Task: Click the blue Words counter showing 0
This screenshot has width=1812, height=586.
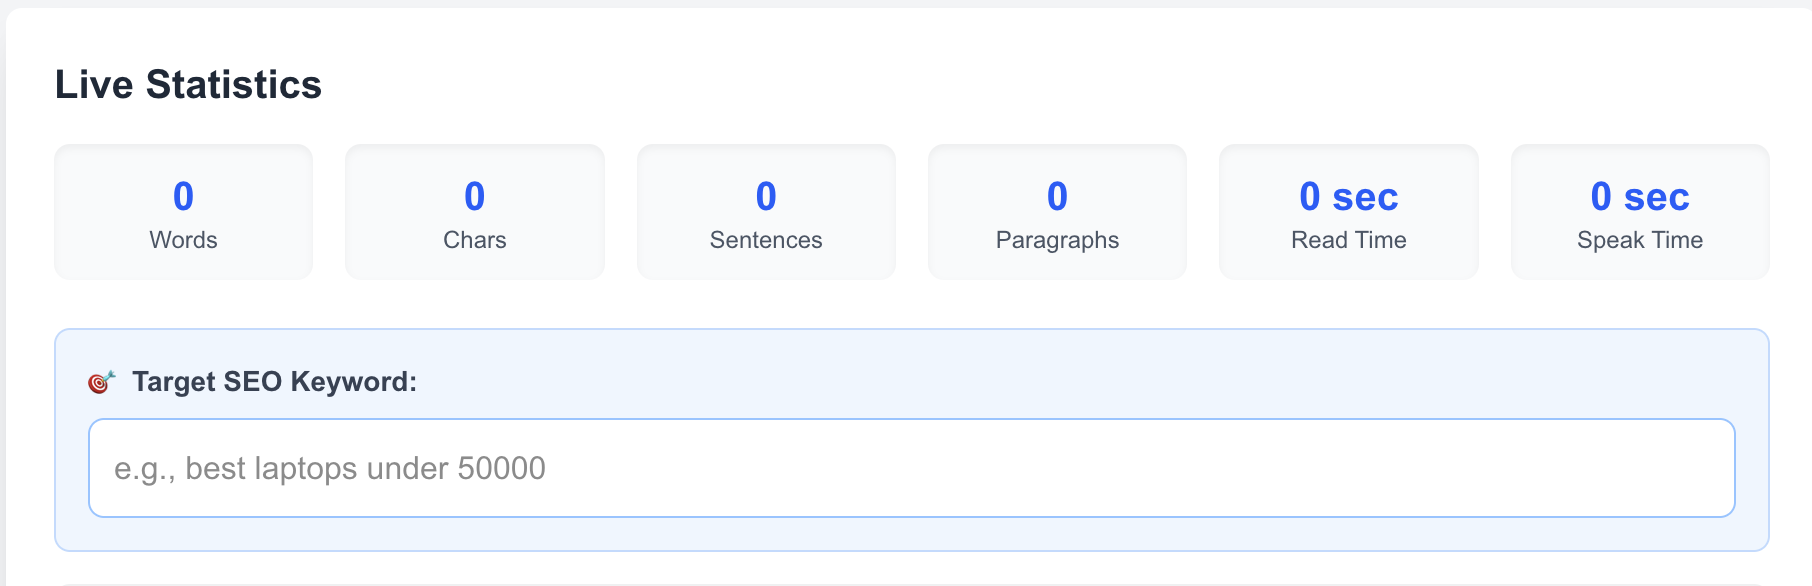Action: tap(183, 197)
